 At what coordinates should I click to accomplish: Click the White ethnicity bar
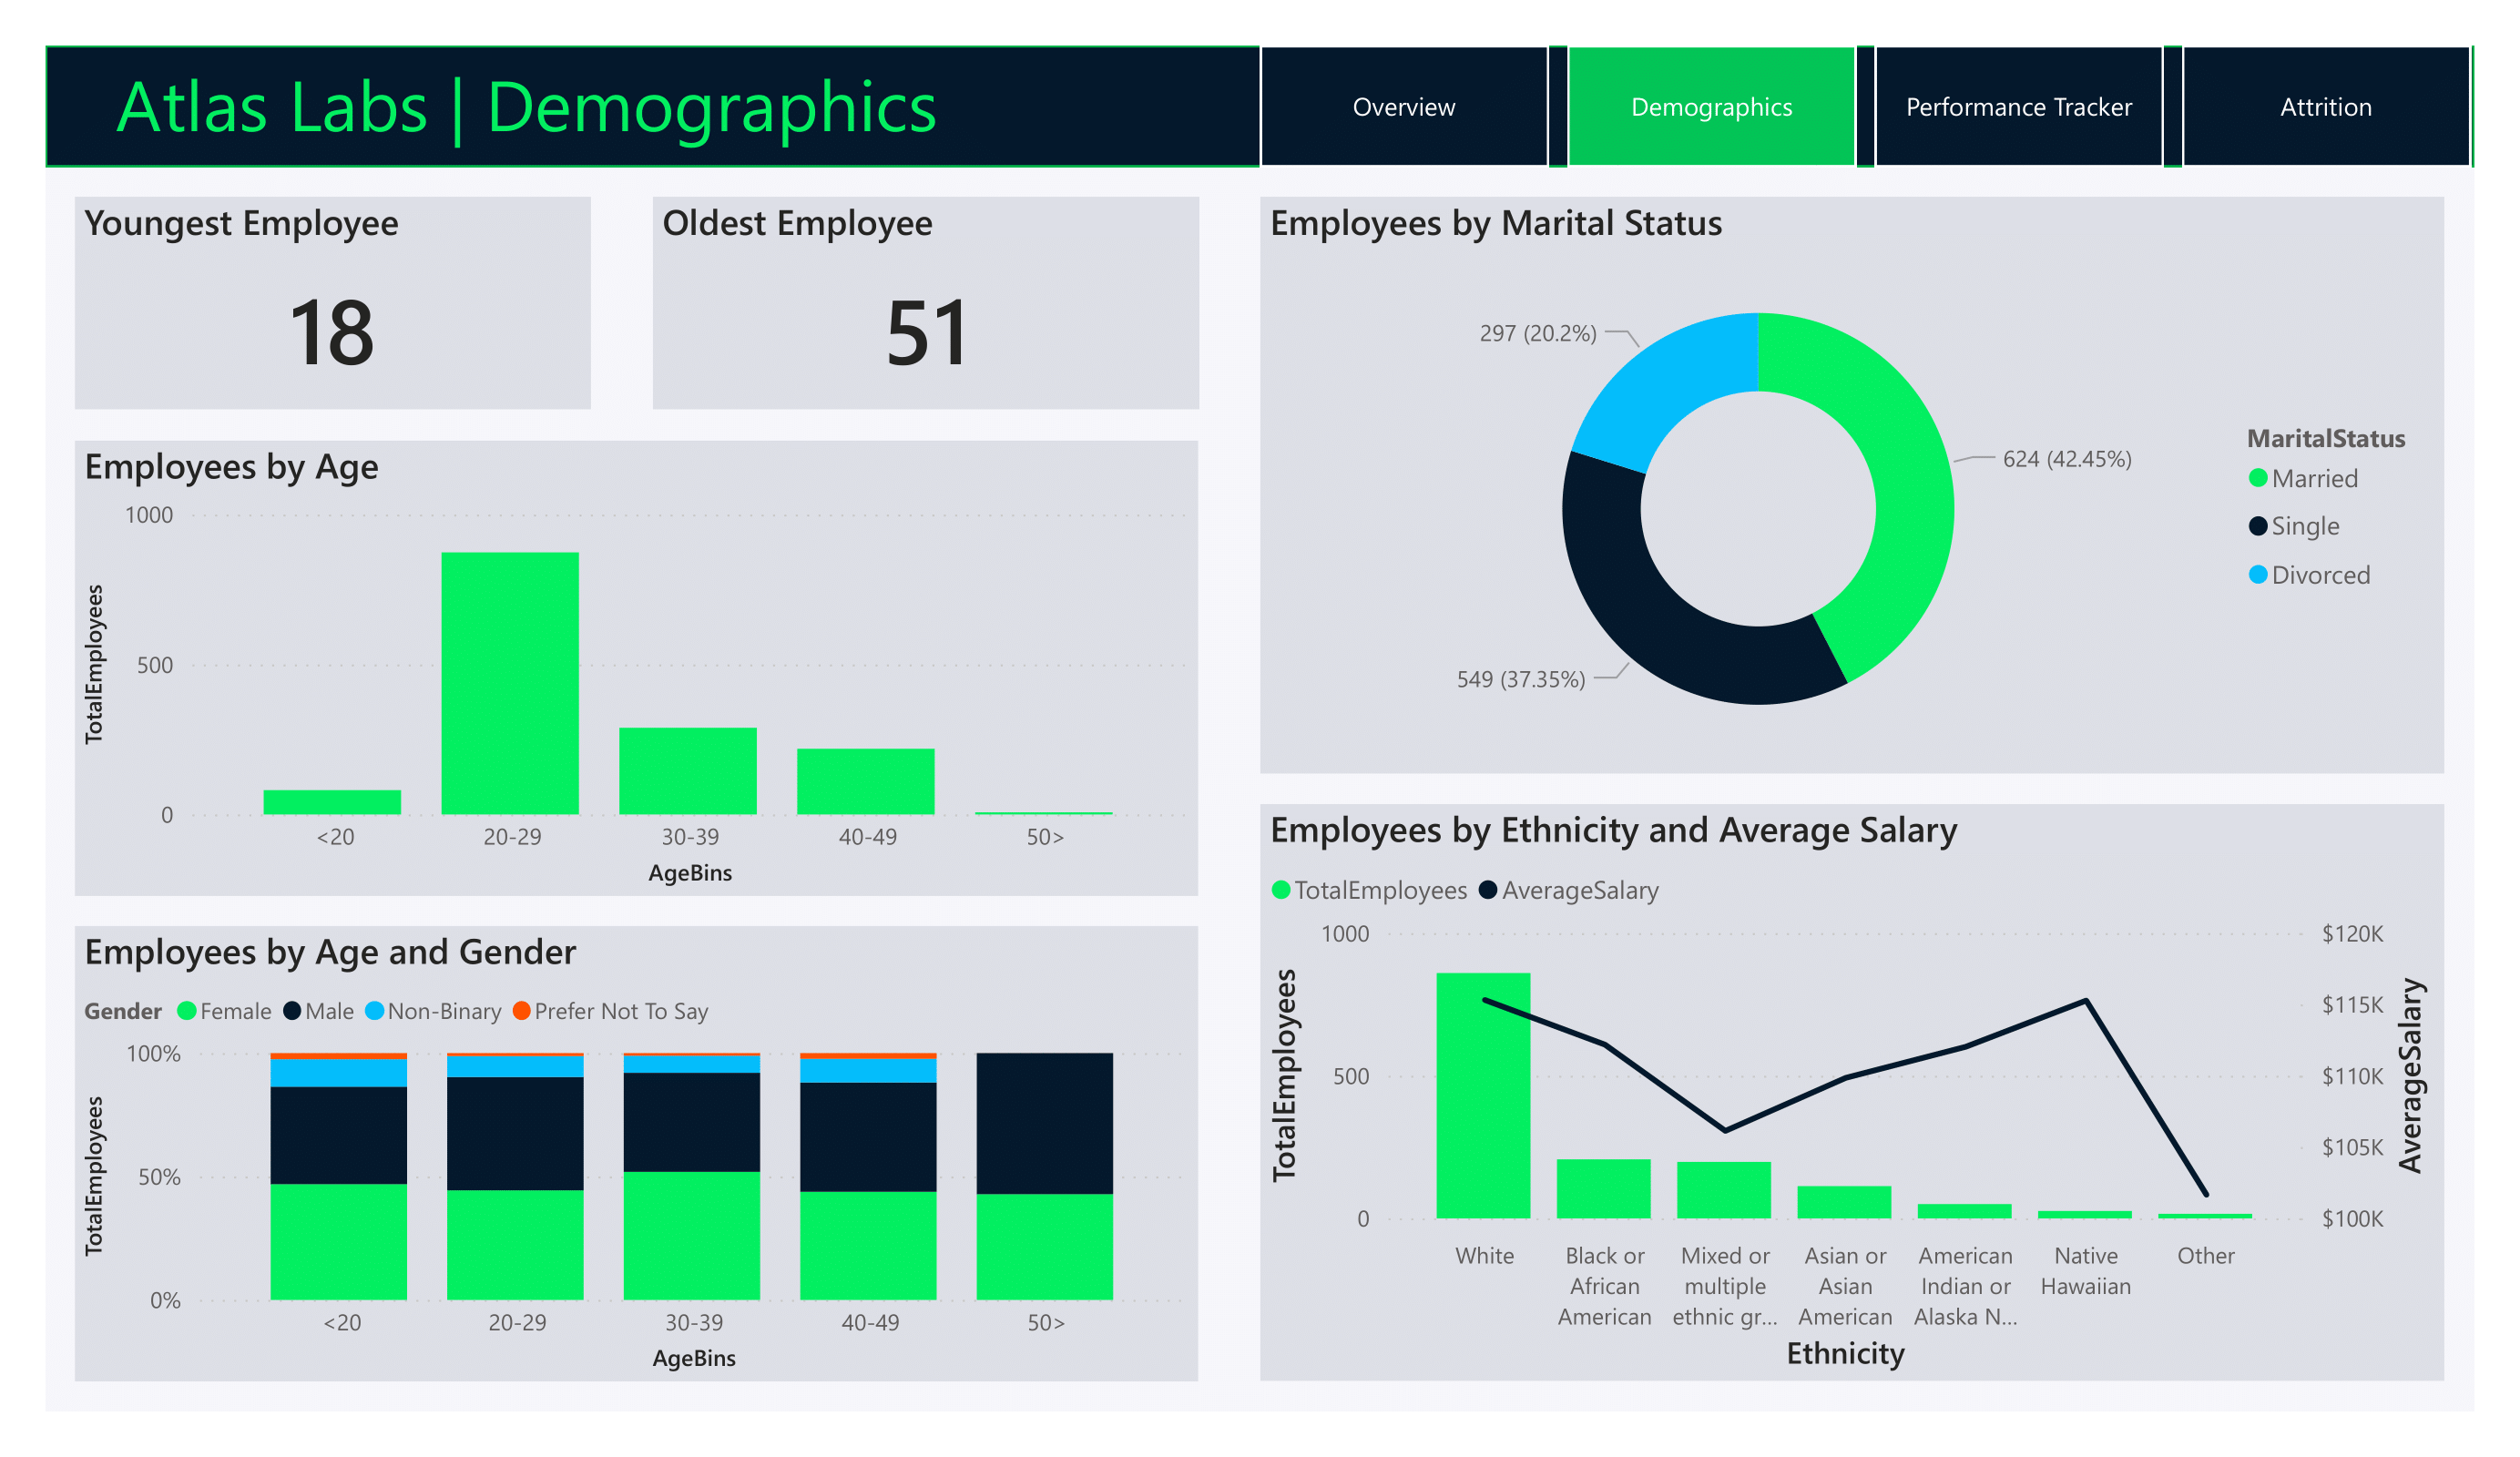click(x=1483, y=1095)
